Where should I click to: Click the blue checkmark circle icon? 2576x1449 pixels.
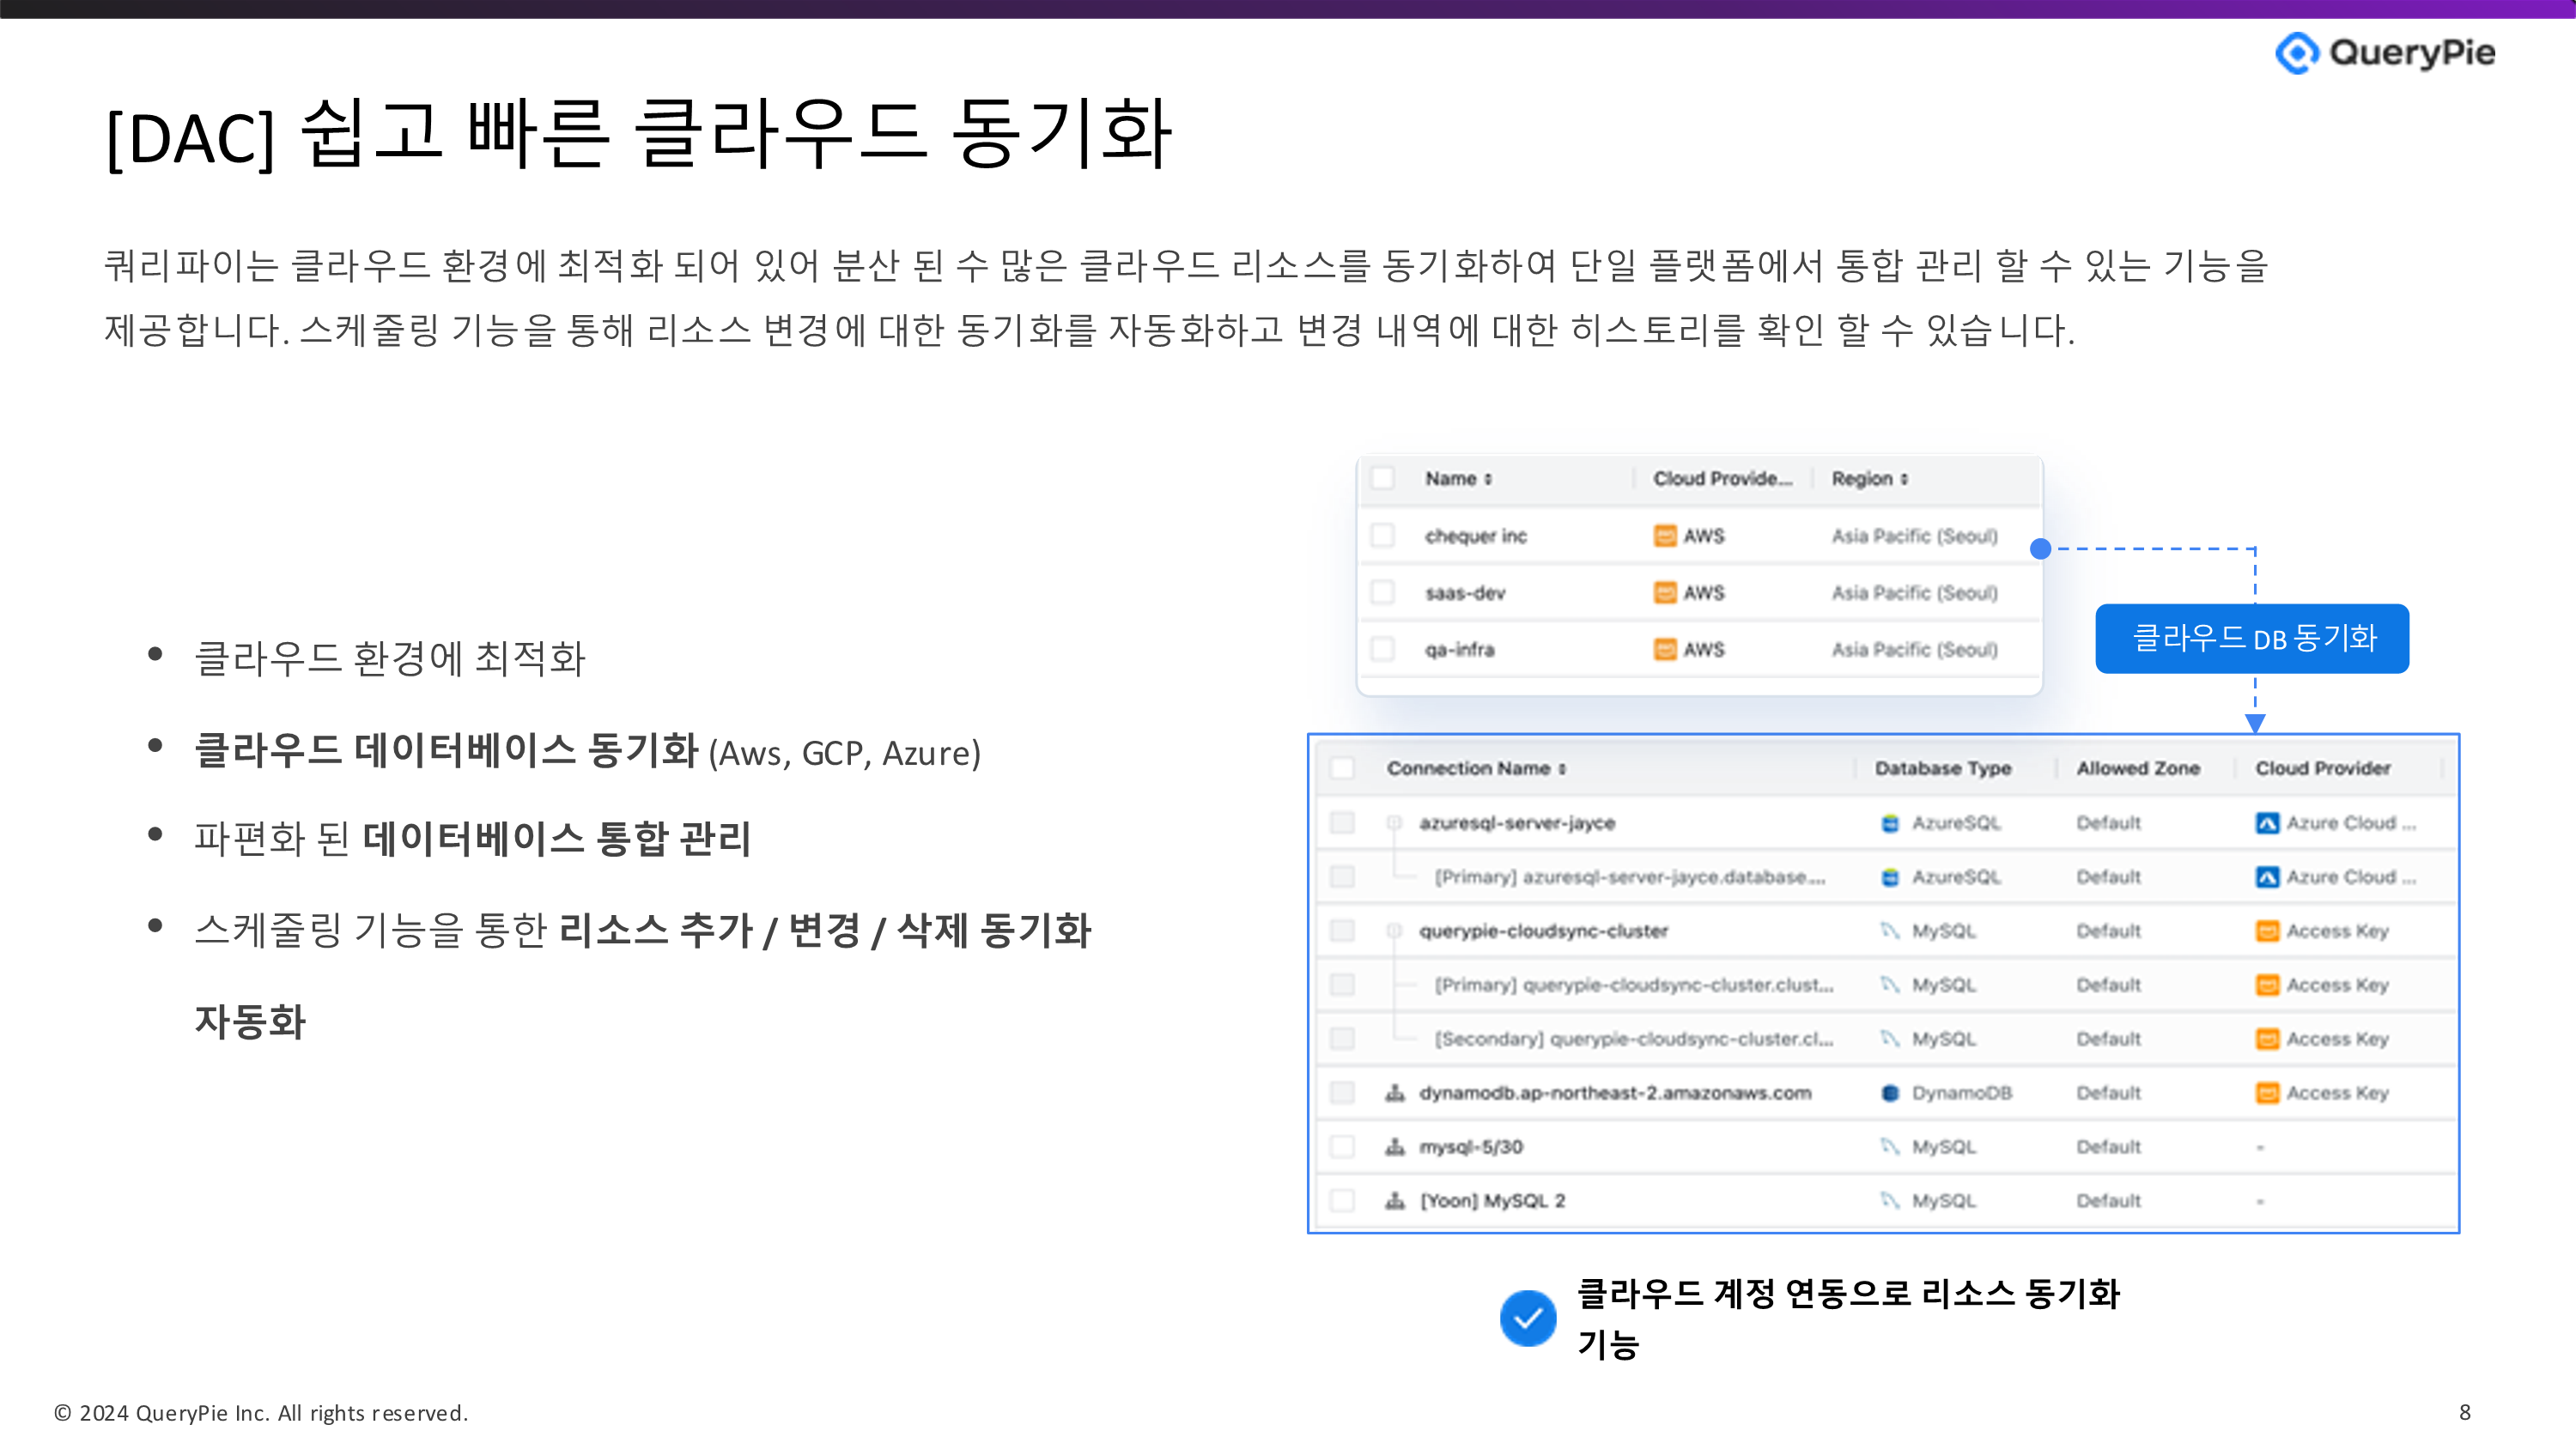tap(1527, 1318)
